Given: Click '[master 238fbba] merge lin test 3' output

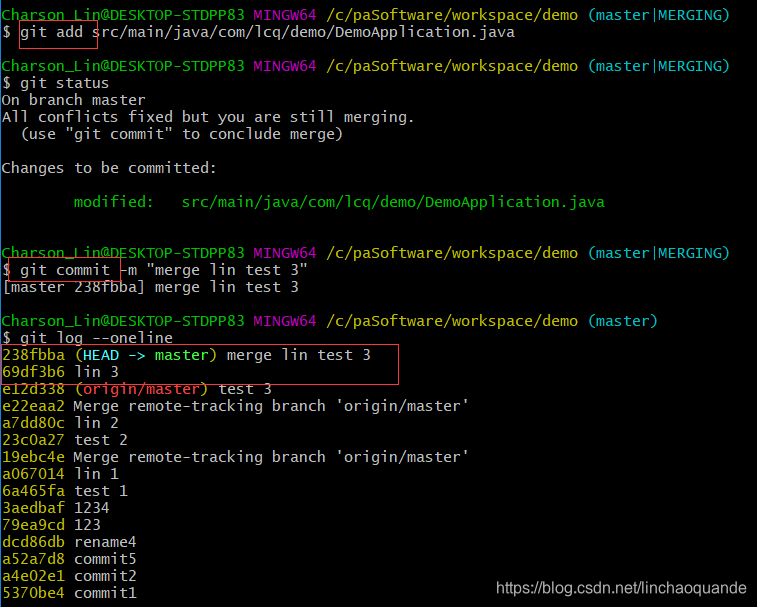Looking at the screenshot, I should point(150,287).
